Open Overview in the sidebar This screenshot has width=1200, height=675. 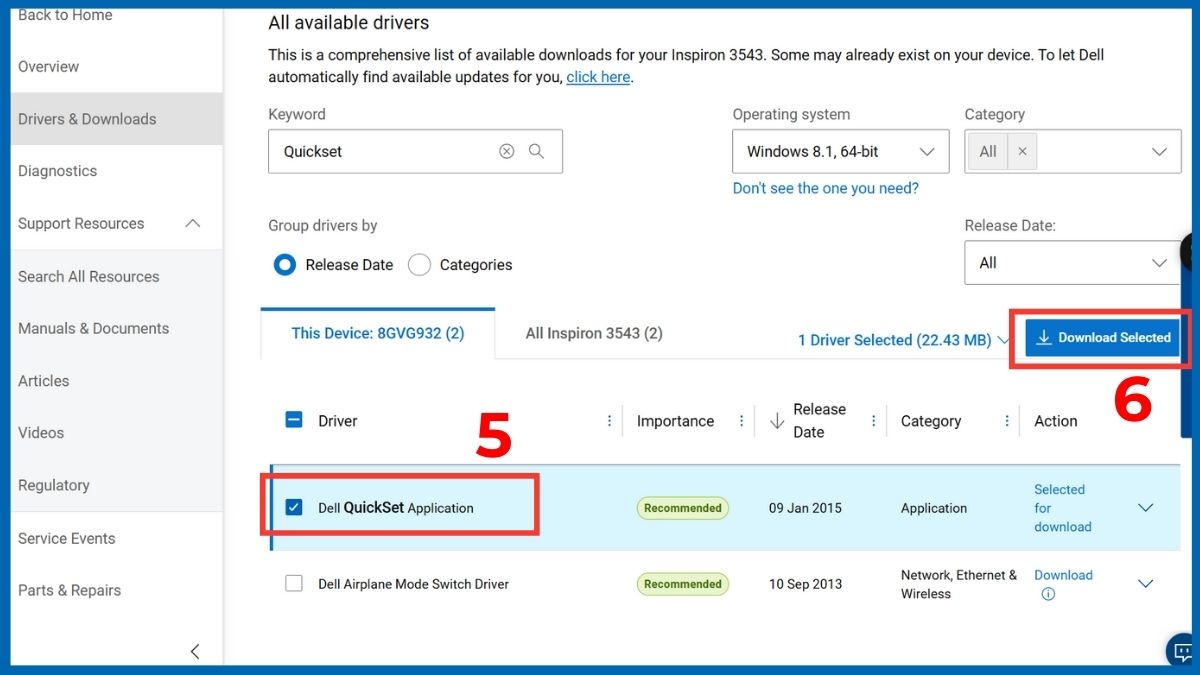pos(48,66)
